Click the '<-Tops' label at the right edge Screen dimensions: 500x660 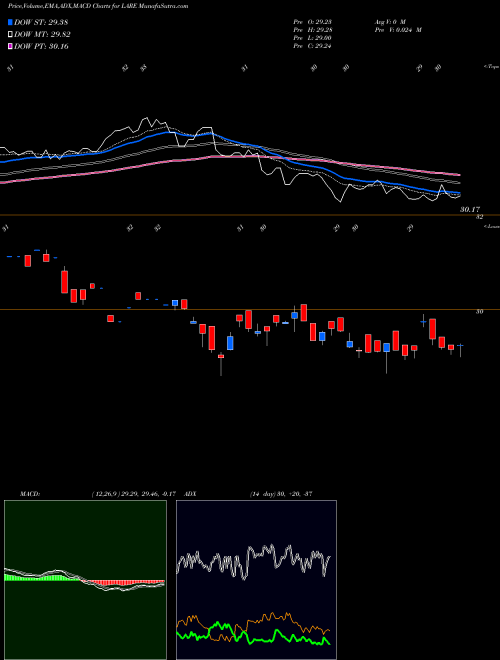point(492,67)
